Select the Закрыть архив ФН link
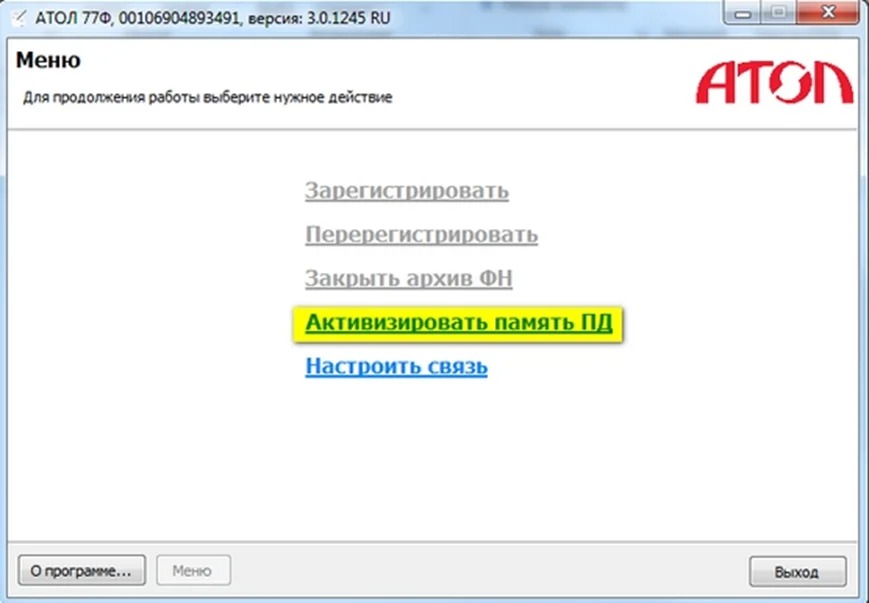Screen dimensions: 869x603 click(408, 278)
